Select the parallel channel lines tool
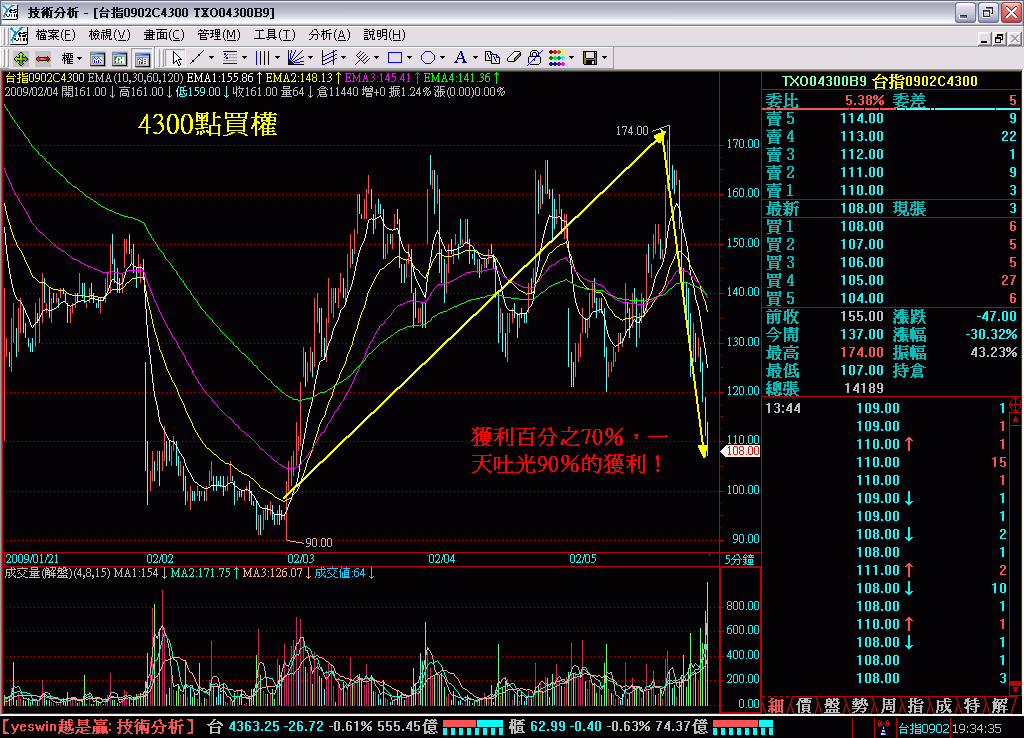 [x=329, y=58]
